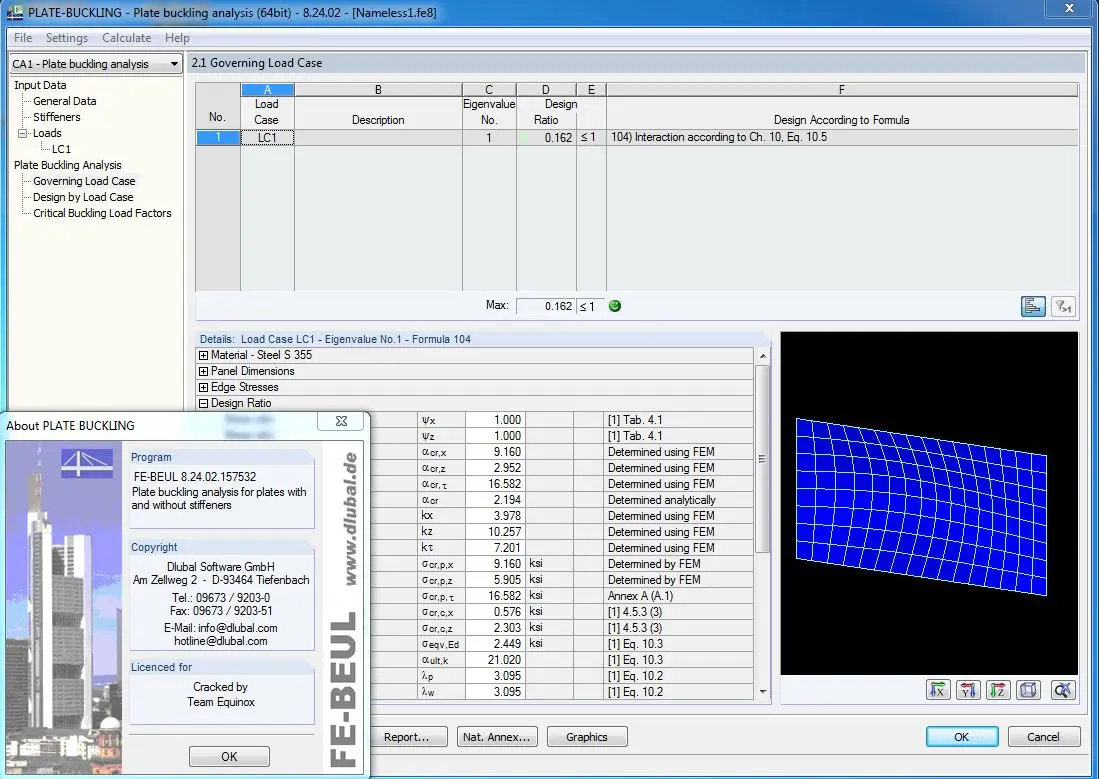The width and height of the screenshot is (1099, 779).
Task: Expand the Panel Dimensions section
Action: (204, 372)
